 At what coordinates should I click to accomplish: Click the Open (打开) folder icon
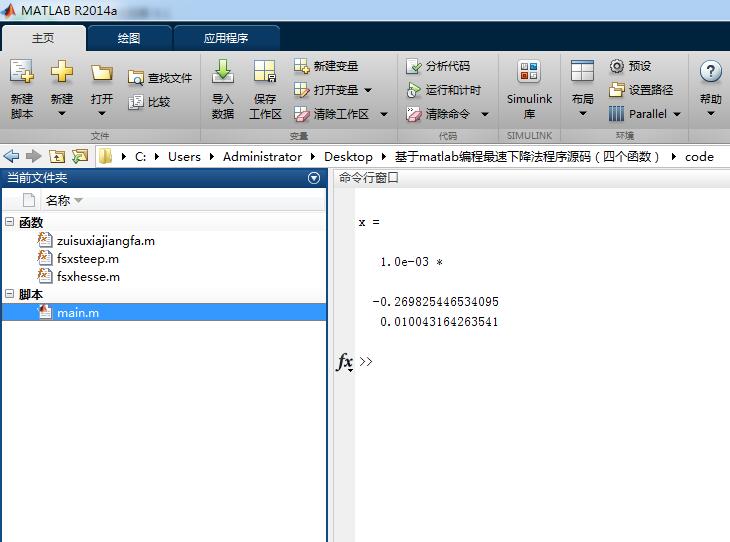tap(101, 73)
